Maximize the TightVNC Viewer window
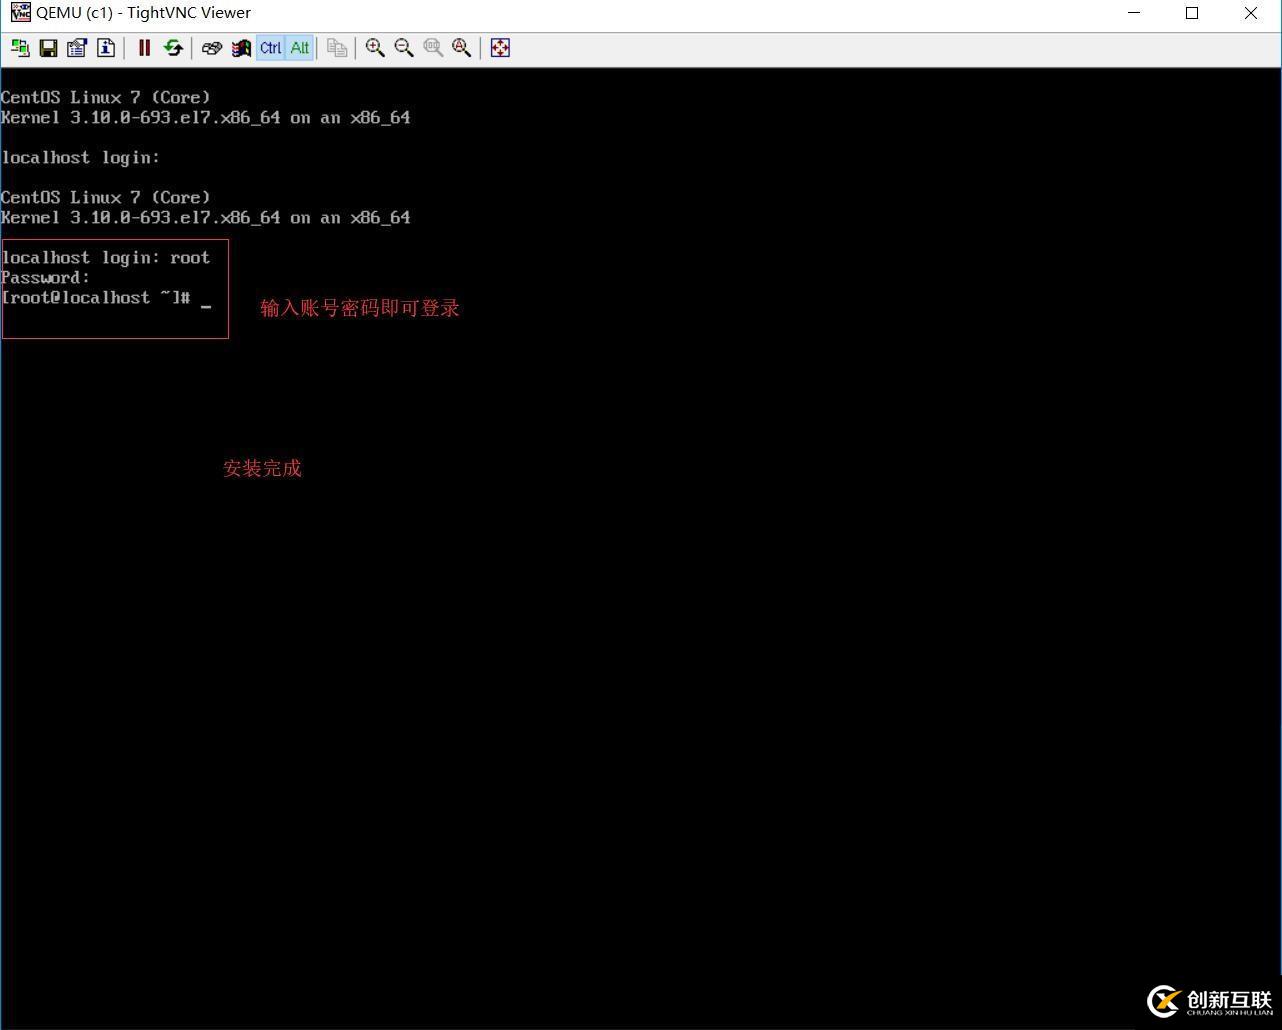The height and width of the screenshot is (1030, 1282). (1192, 13)
